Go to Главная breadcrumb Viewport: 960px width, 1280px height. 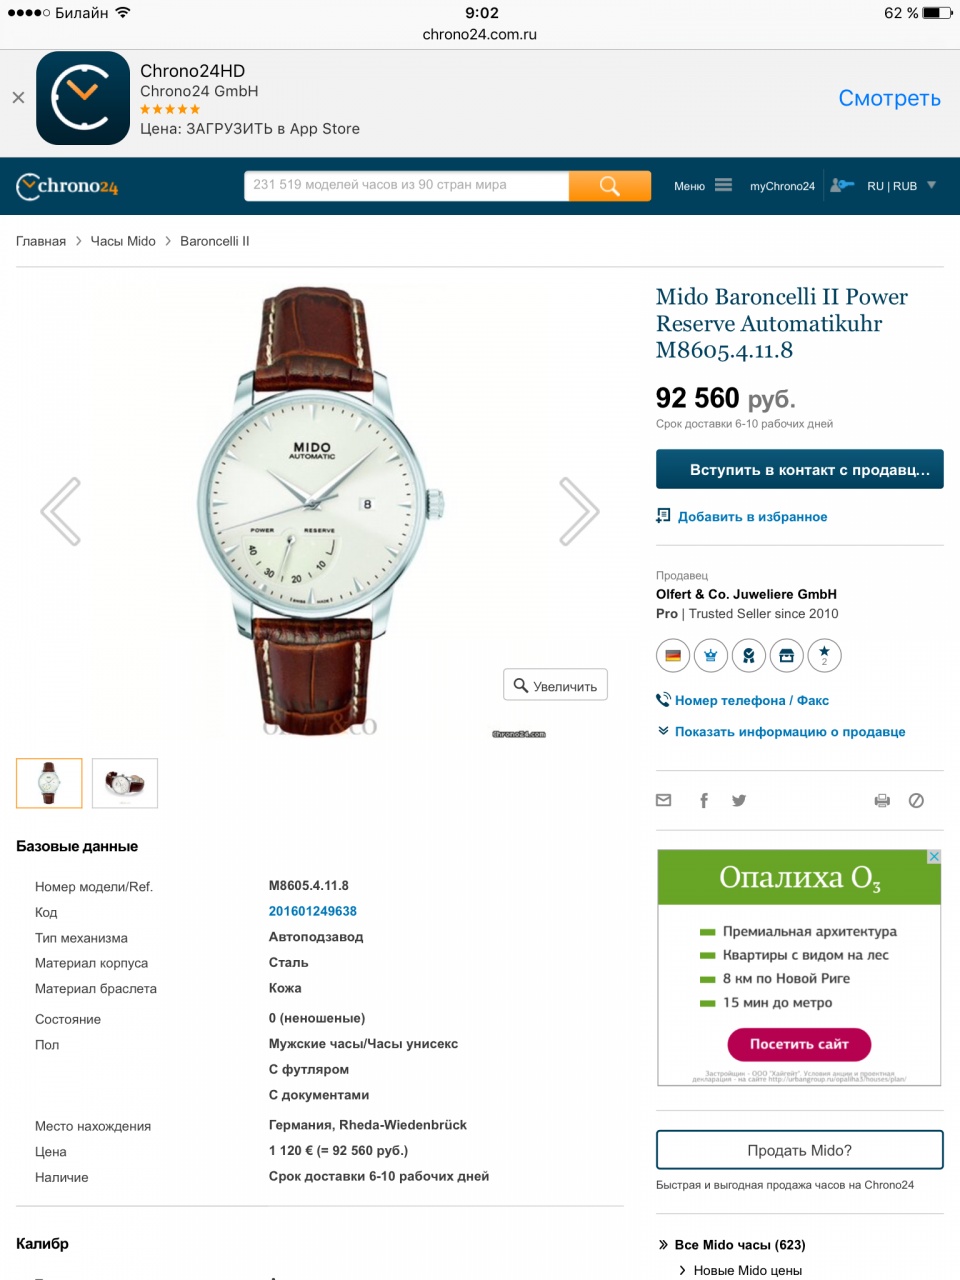click(x=41, y=241)
